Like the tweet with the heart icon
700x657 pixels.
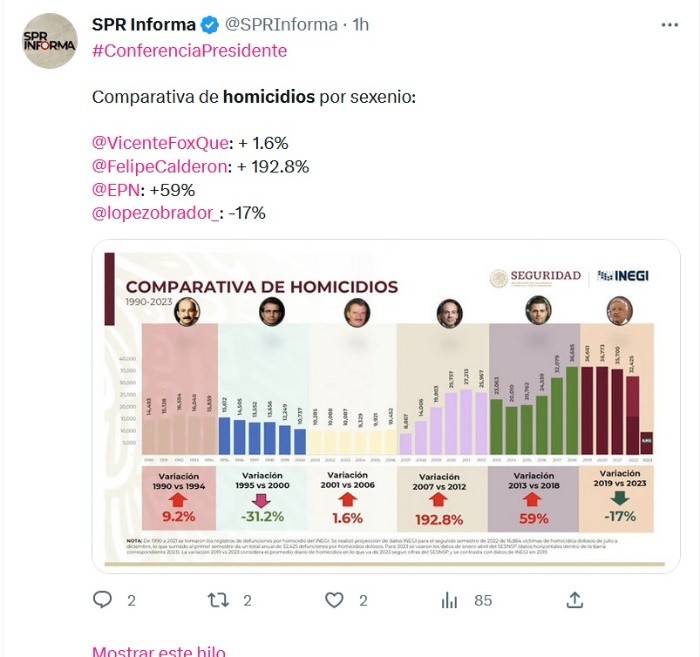click(334, 600)
